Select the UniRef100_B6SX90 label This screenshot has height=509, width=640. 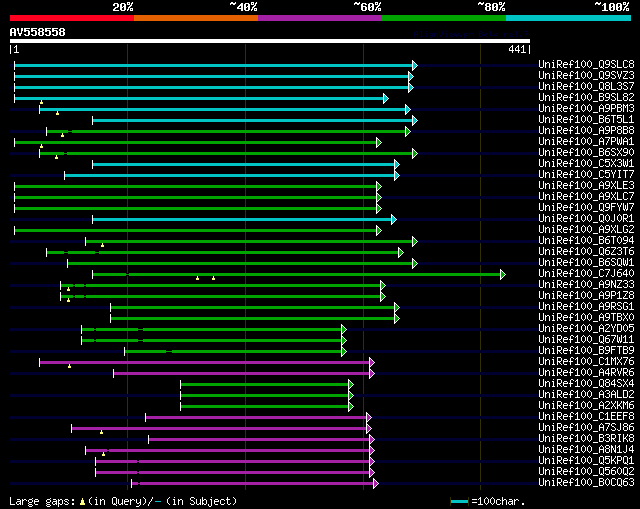coord(586,153)
